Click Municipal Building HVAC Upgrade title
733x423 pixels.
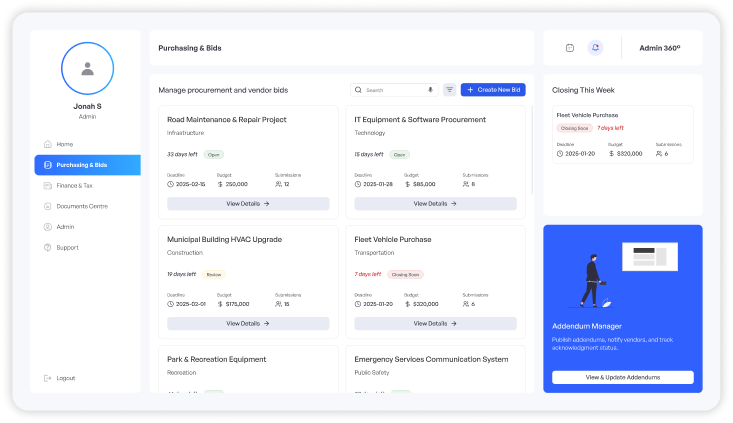point(224,239)
